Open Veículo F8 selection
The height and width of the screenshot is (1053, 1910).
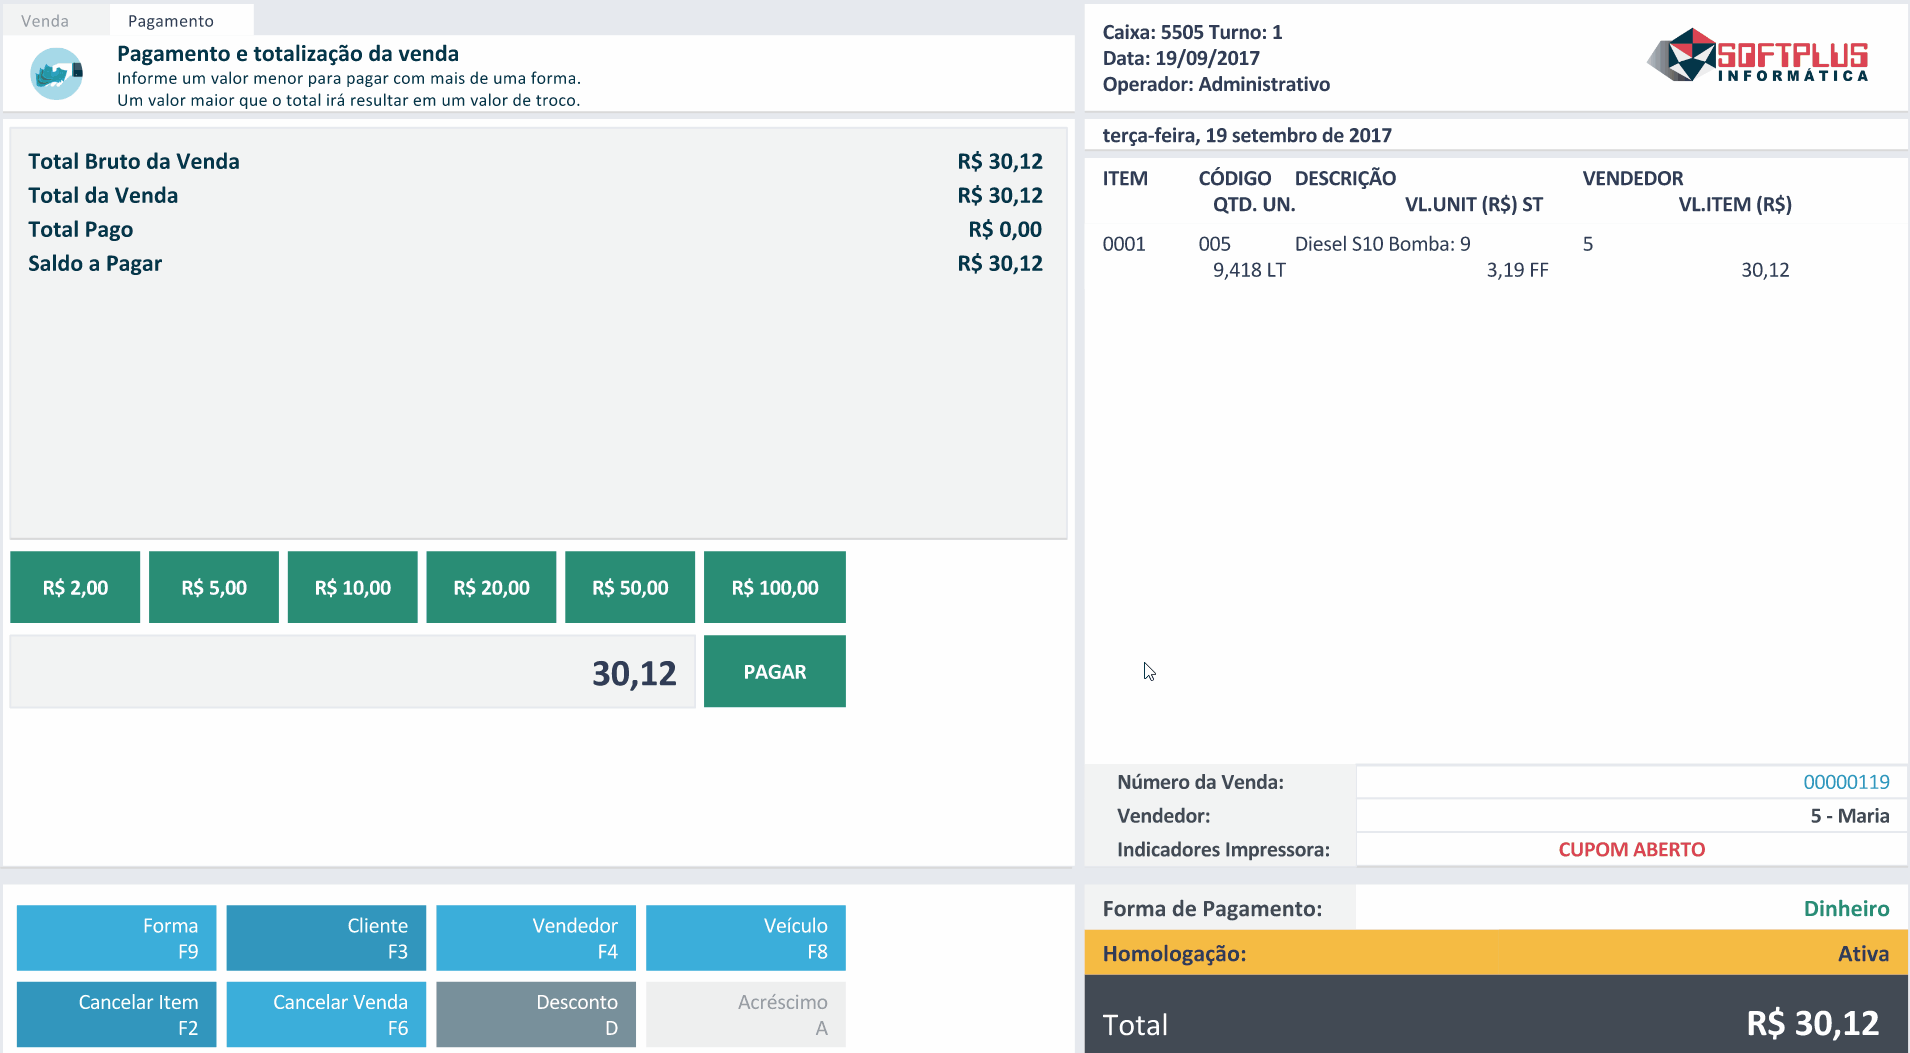click(746, 938)
